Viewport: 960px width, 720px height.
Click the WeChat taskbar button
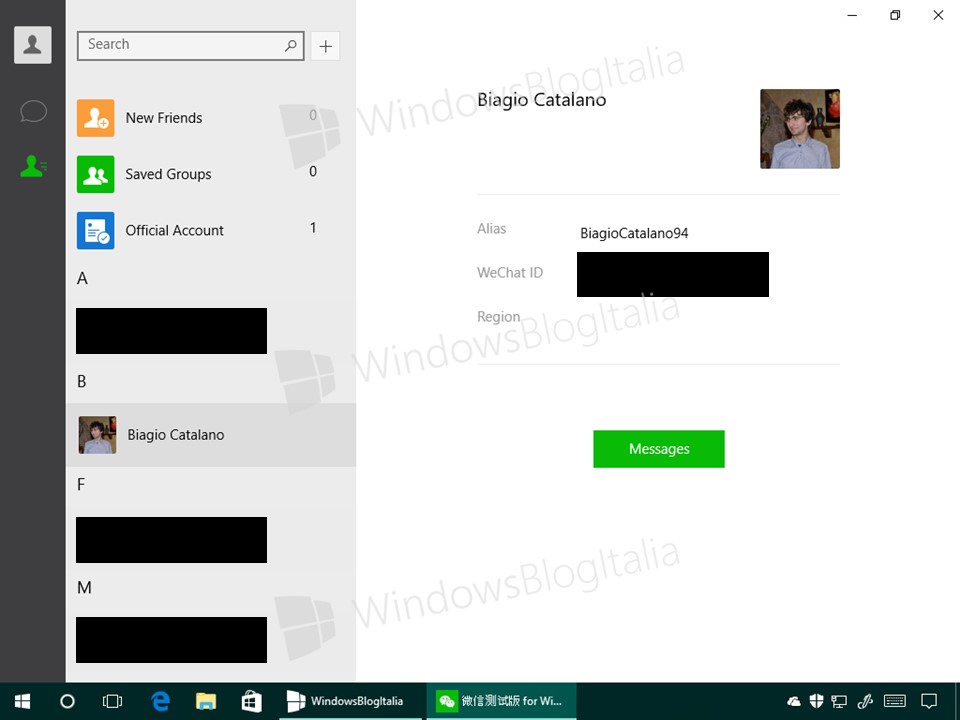(501, 702)
